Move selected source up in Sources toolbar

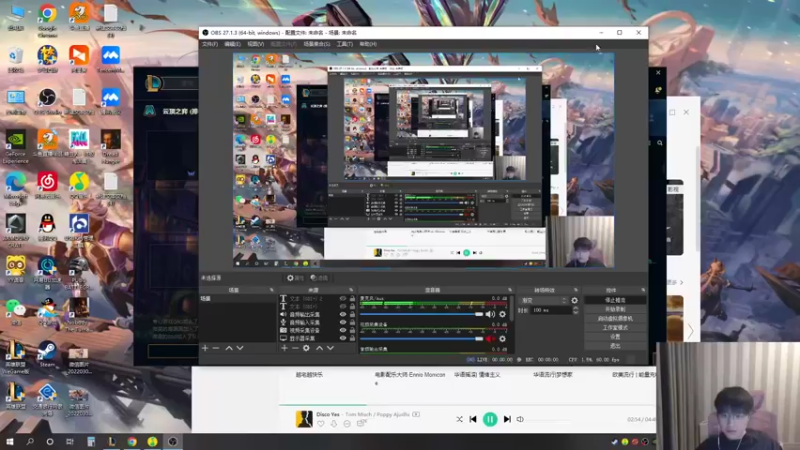(319, 348)
